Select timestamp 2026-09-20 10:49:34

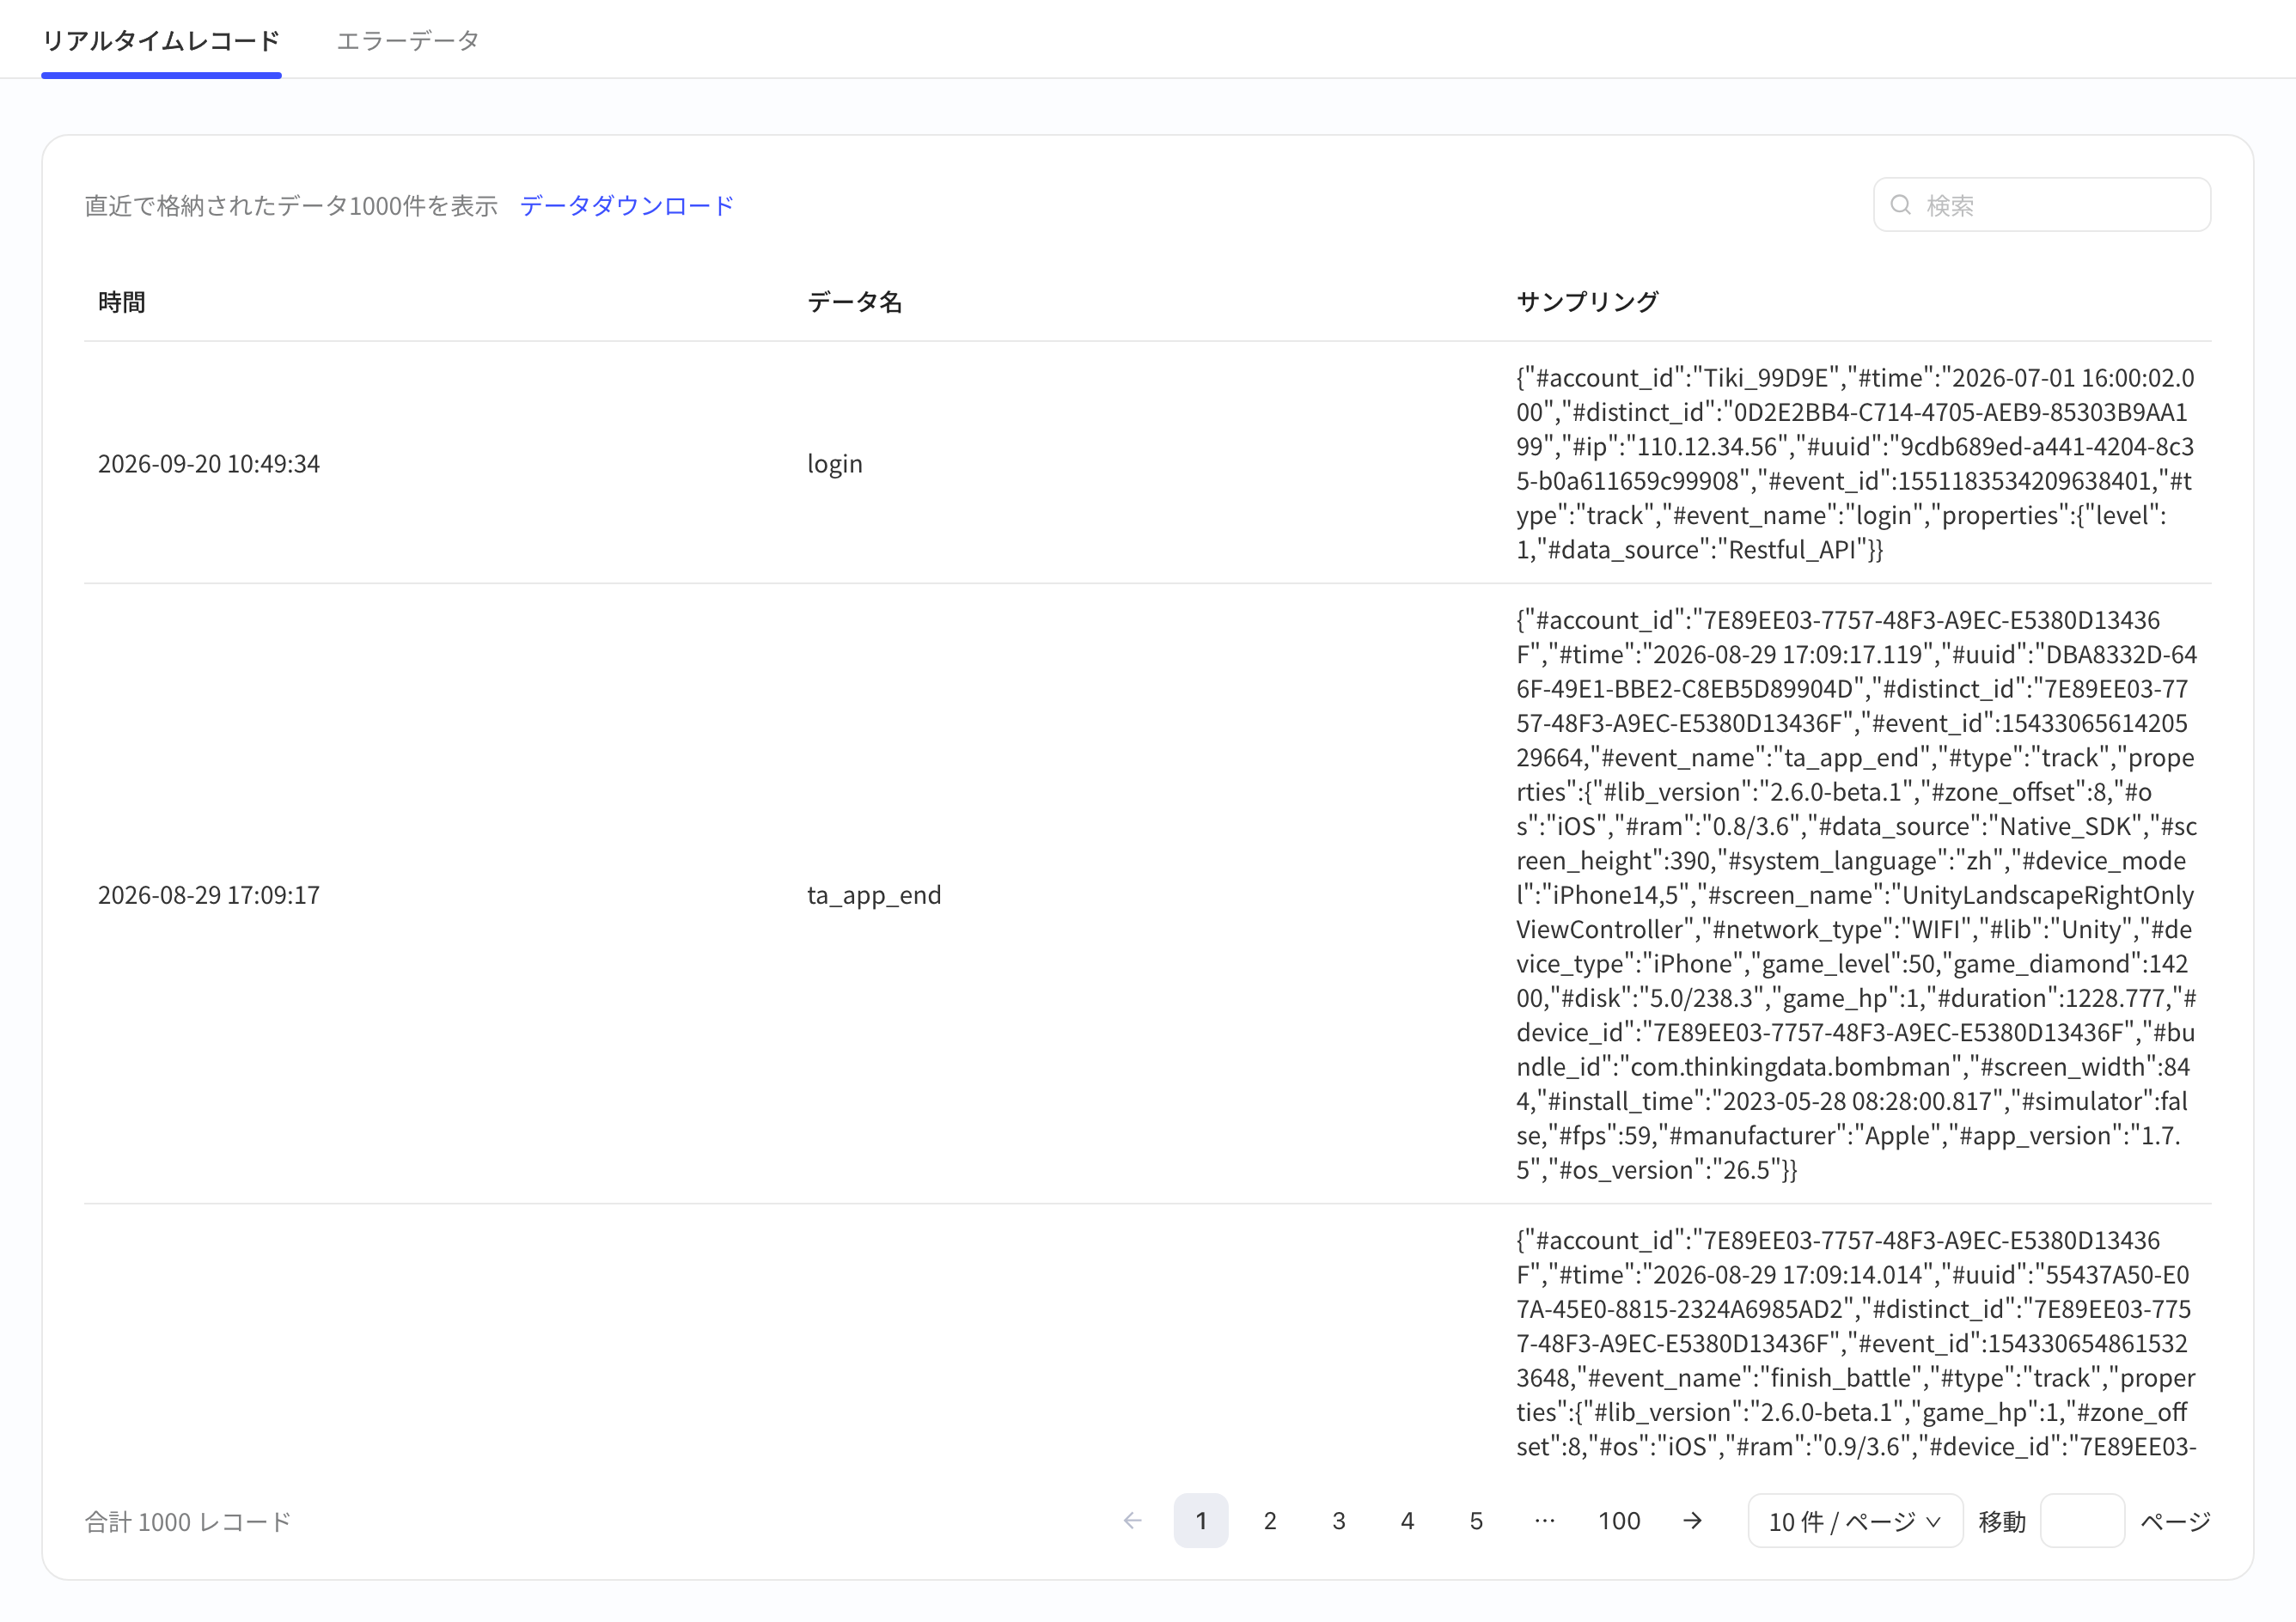click(x=209, y=464)
